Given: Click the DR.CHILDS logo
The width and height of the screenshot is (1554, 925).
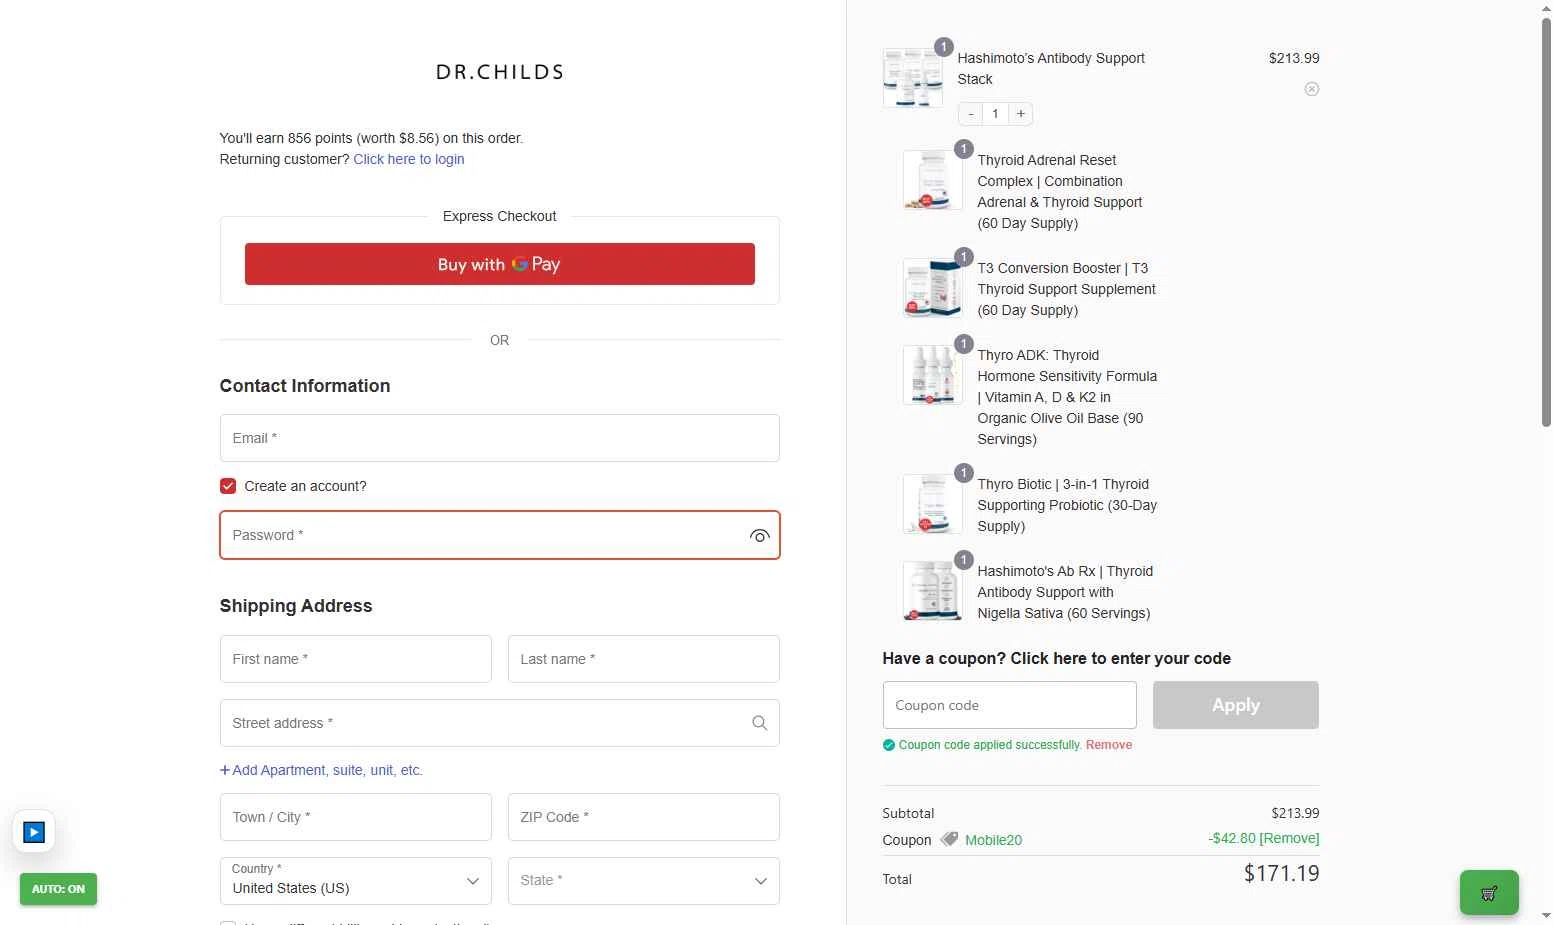Looking at the screenshot, I should [x=500, y=72].
